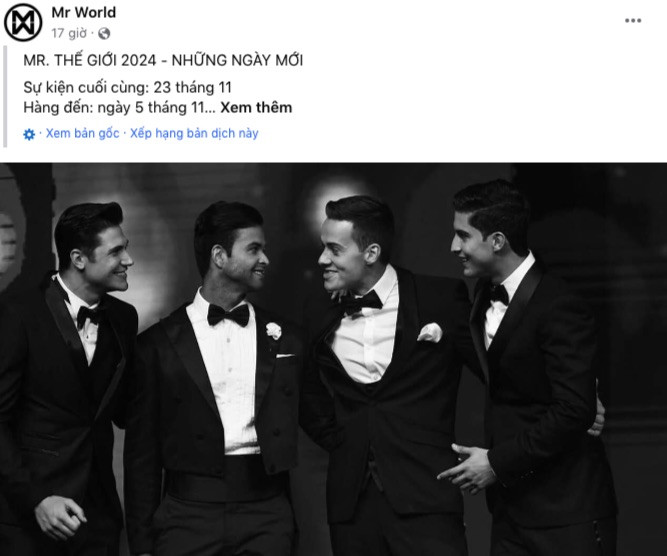This screenshot has height=556, width=667.
Task: Open translation settings gear icon
Action: point(29,134)
